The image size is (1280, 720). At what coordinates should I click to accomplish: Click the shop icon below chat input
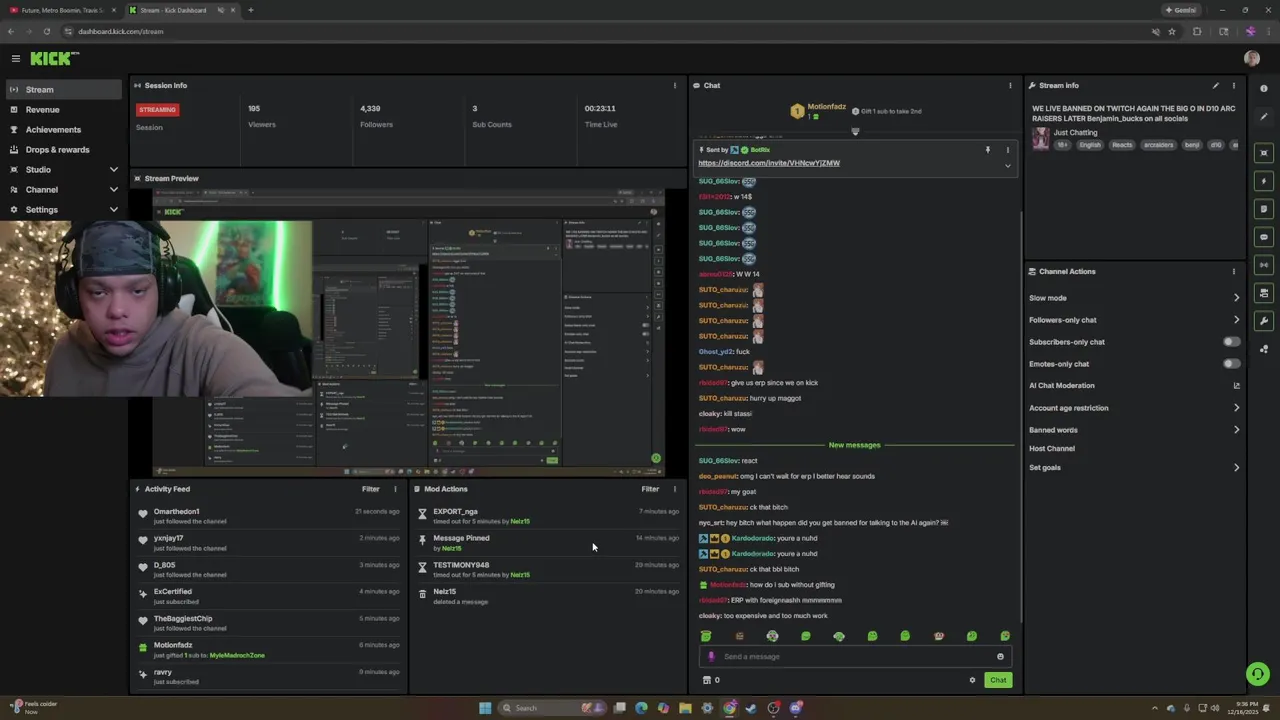coord(707,680)
